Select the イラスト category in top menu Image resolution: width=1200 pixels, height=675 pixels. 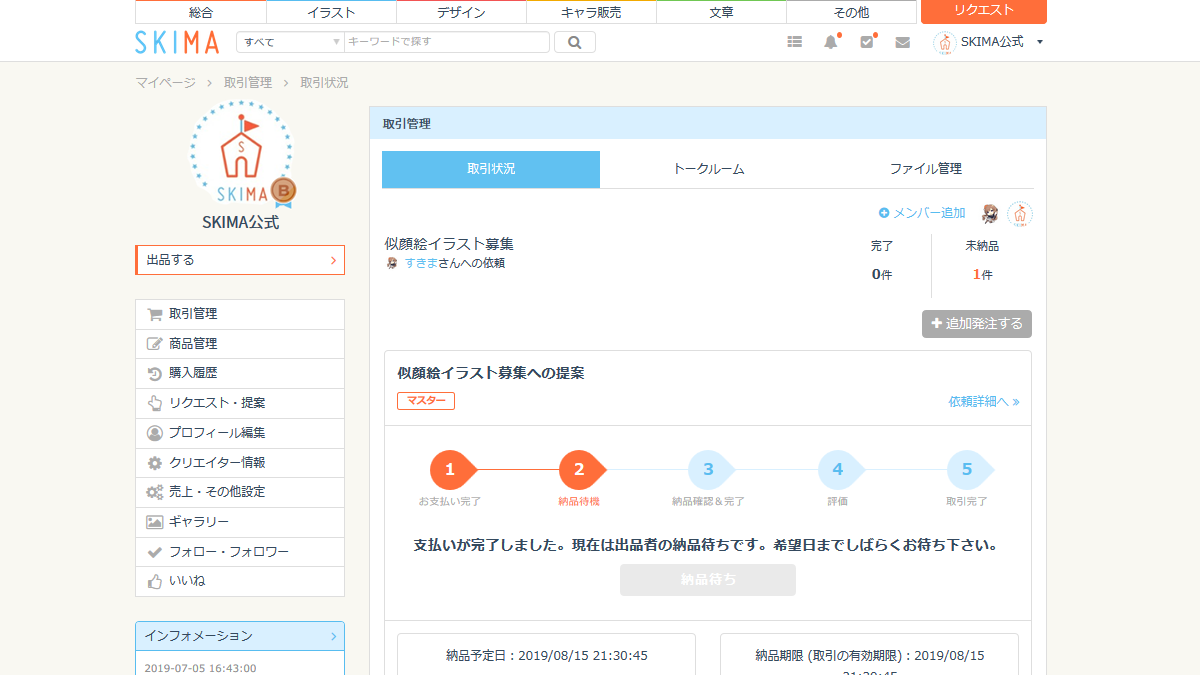[x=331, y=12]
